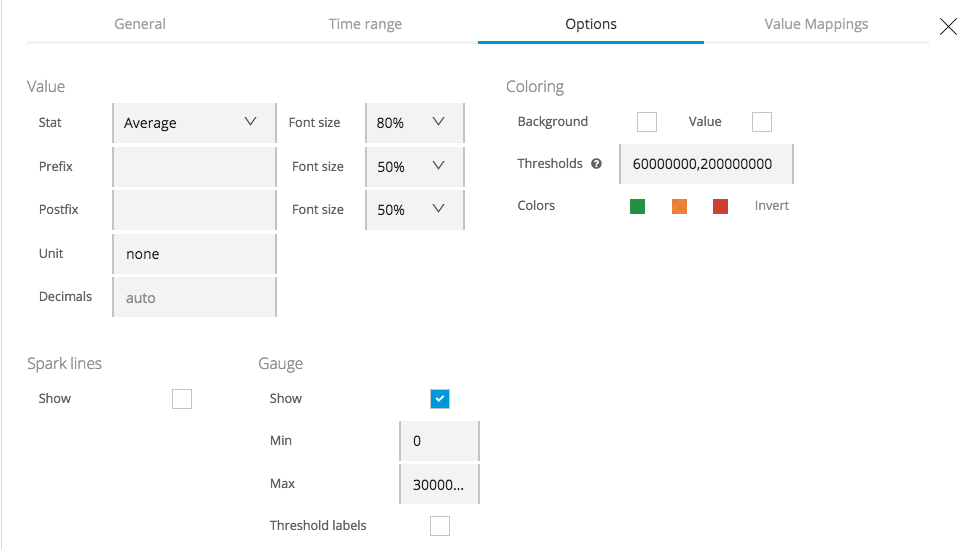Viewport: 973px width, 549px height.
Task: Expand the Prefix font size dropdown
Action: (x=414, y=167)
